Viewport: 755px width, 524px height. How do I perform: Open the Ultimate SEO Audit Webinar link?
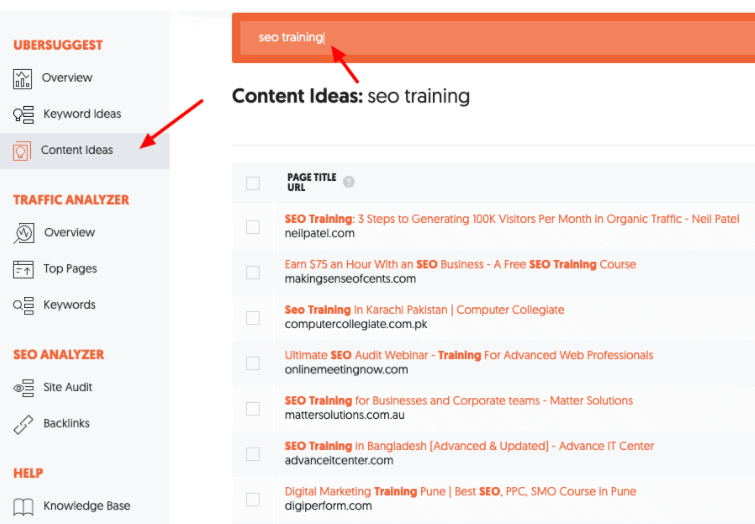pyautogui.click(x=468, y=355)
